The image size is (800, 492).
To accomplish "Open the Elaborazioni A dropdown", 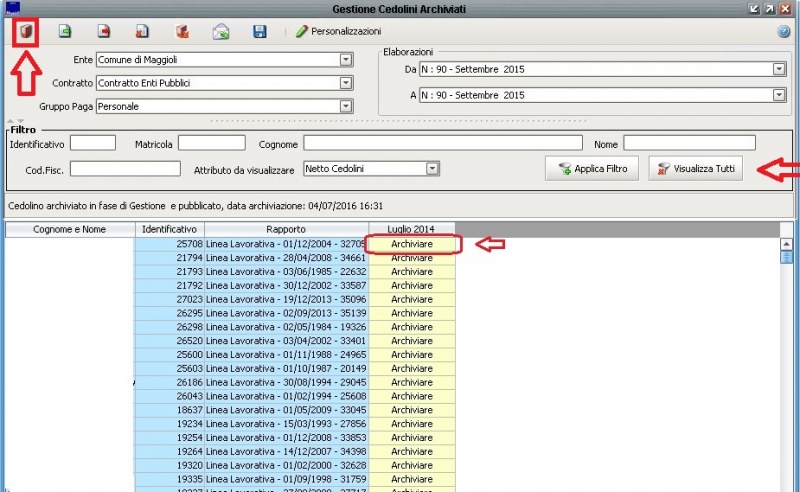I will (x=779, y=95).
